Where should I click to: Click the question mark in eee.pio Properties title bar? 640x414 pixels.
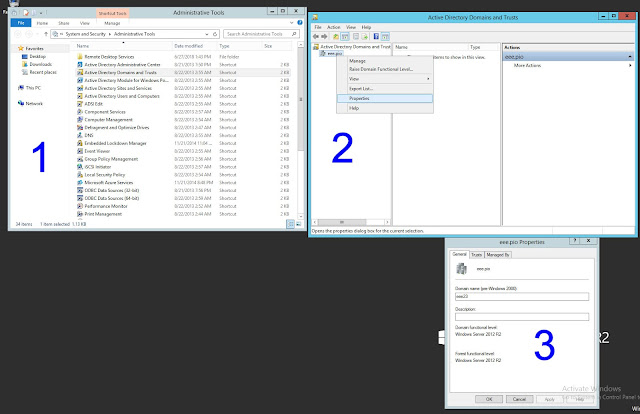click(x=575, y=241)
